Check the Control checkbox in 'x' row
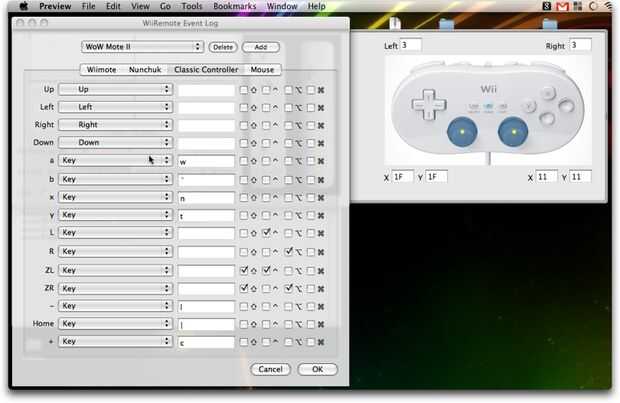Viewport: 620px width, 403px height. [x=267, y=197]
